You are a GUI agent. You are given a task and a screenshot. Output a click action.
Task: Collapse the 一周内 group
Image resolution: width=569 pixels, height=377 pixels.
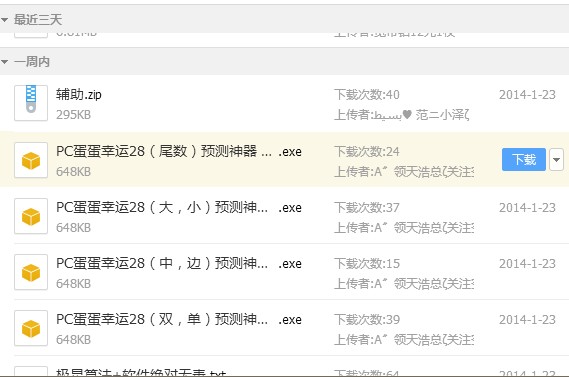click(x=5, y=62)
